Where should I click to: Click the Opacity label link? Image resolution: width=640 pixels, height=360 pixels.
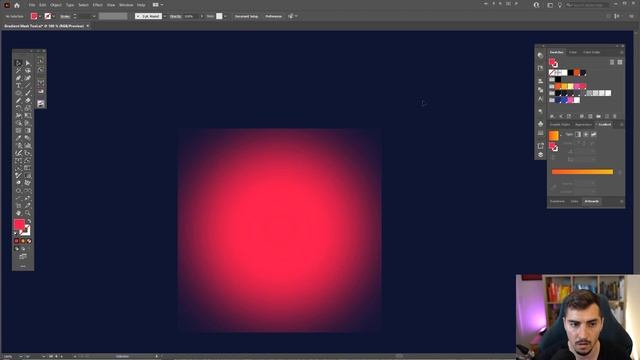coord(176,16)
